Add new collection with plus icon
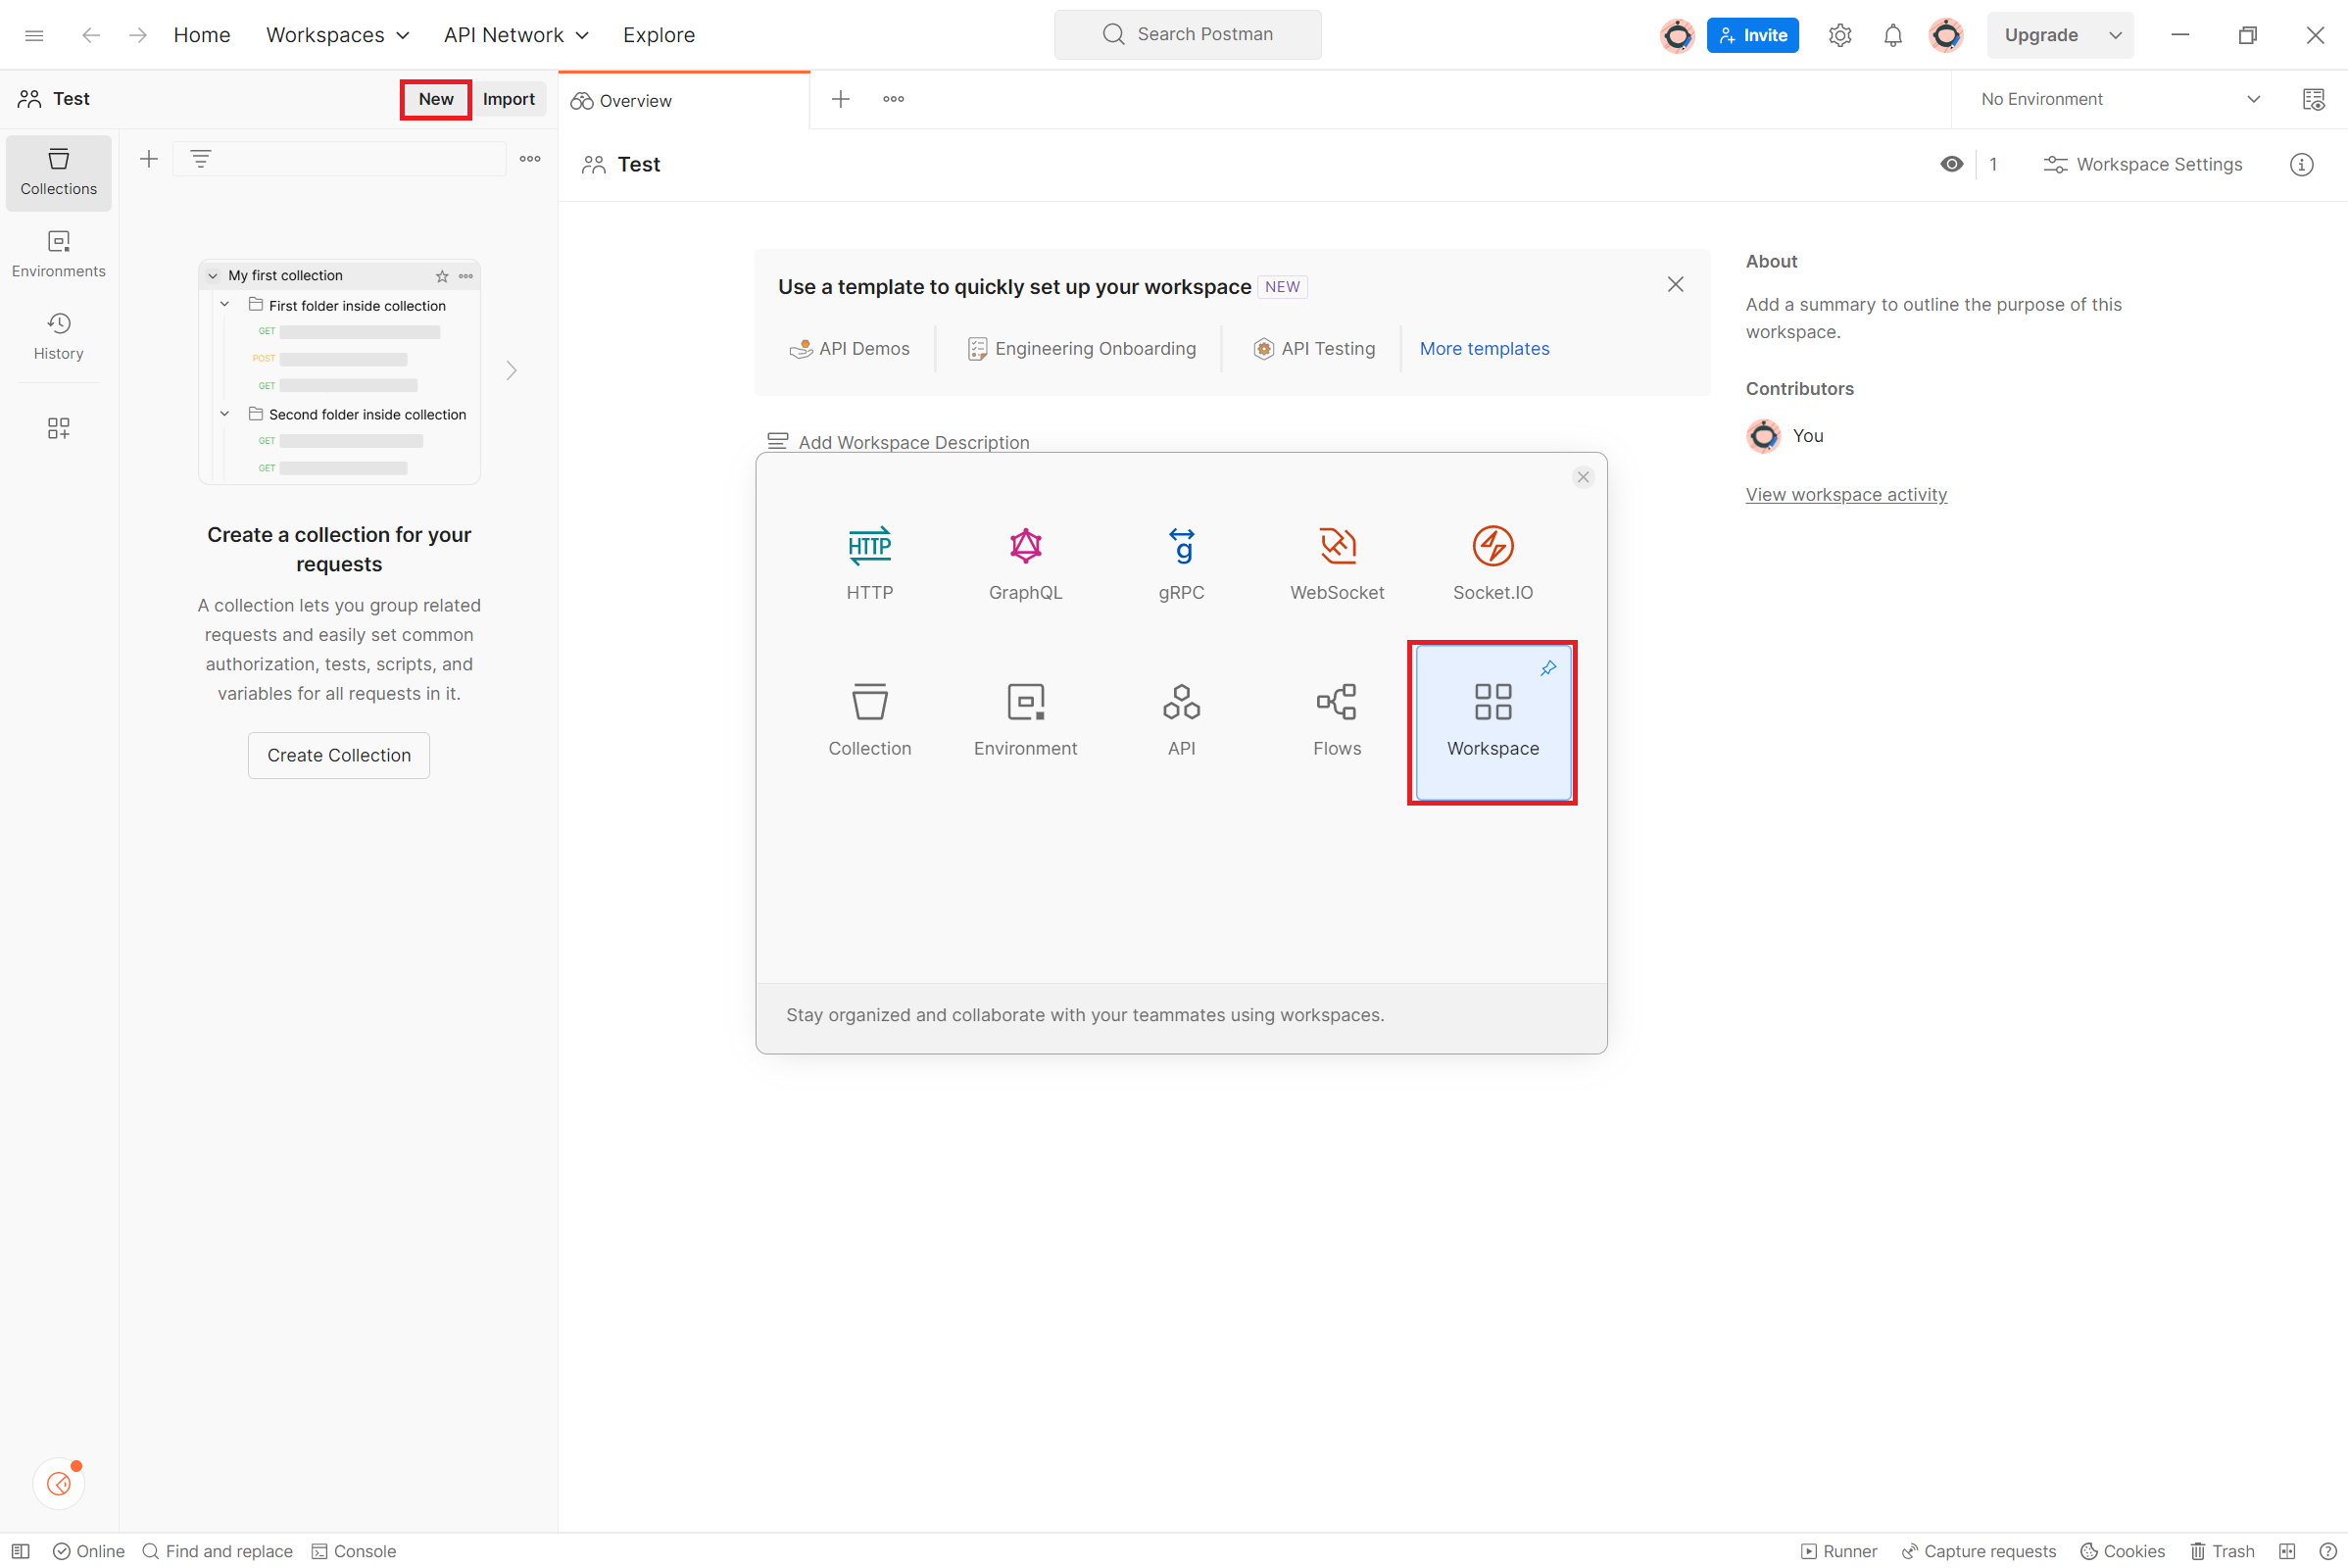Screen dimensions: 2348x1568 tap(149, 158)
